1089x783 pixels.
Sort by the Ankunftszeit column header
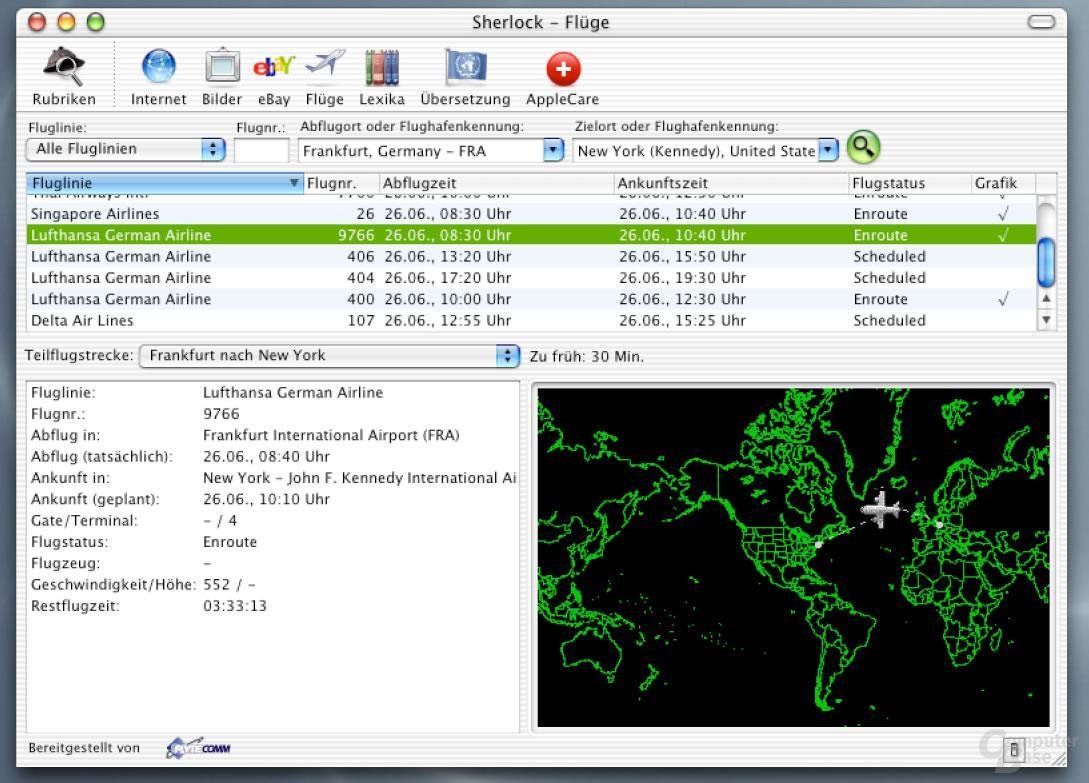pos(731,183)
